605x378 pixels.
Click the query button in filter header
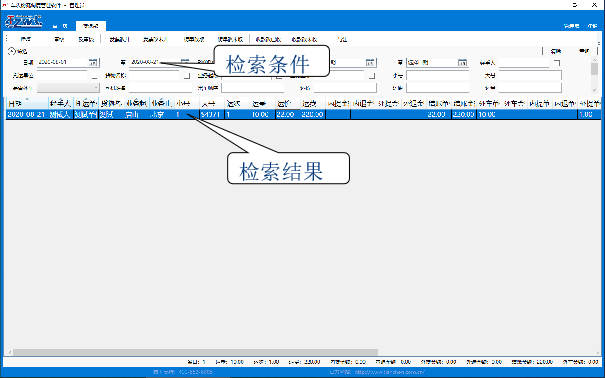tap(556, 51)
